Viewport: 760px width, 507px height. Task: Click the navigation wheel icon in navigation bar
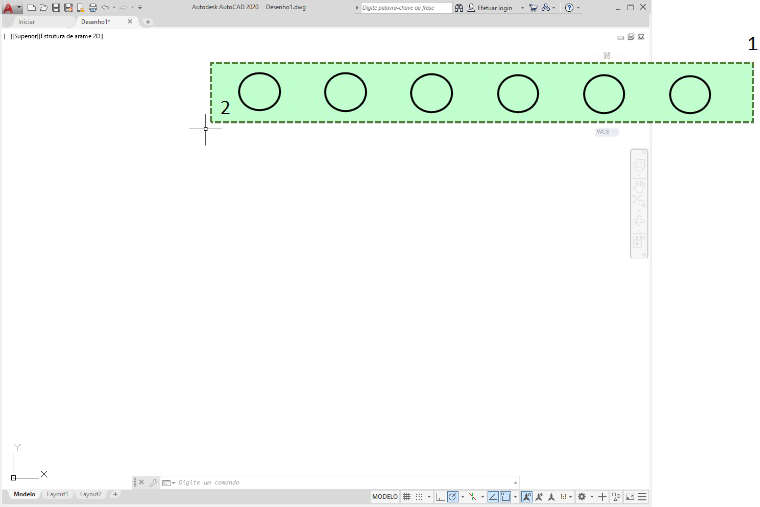click(639, 165)
